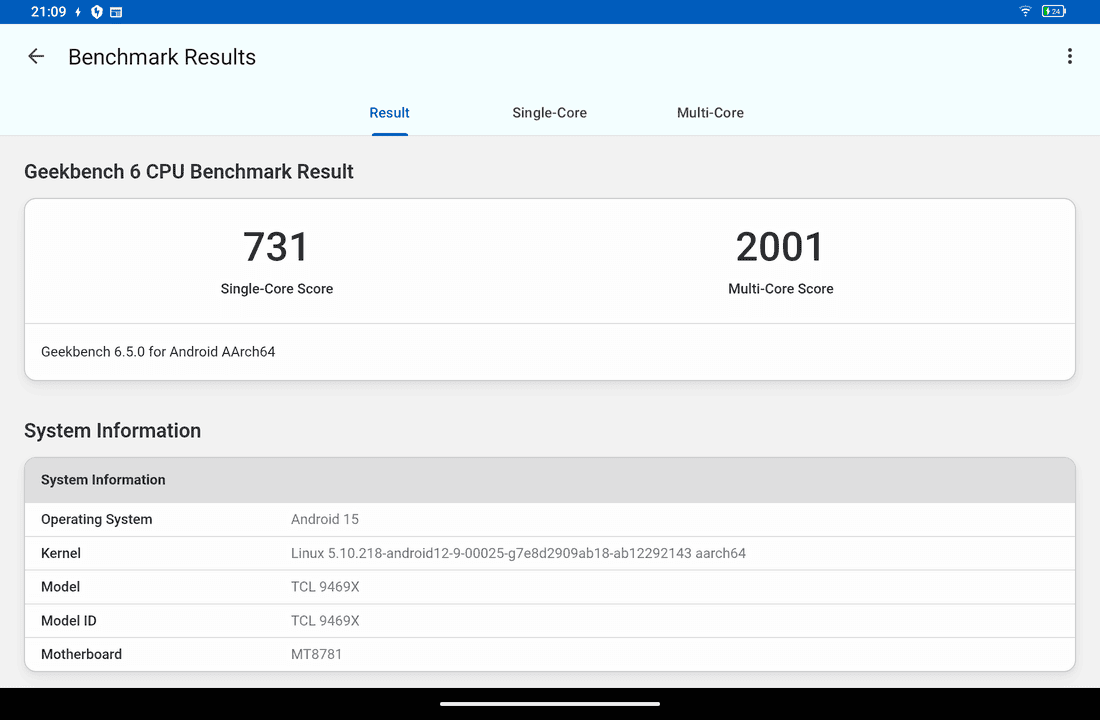Tap the 21:09 clock in status bar

pos(48,12)
